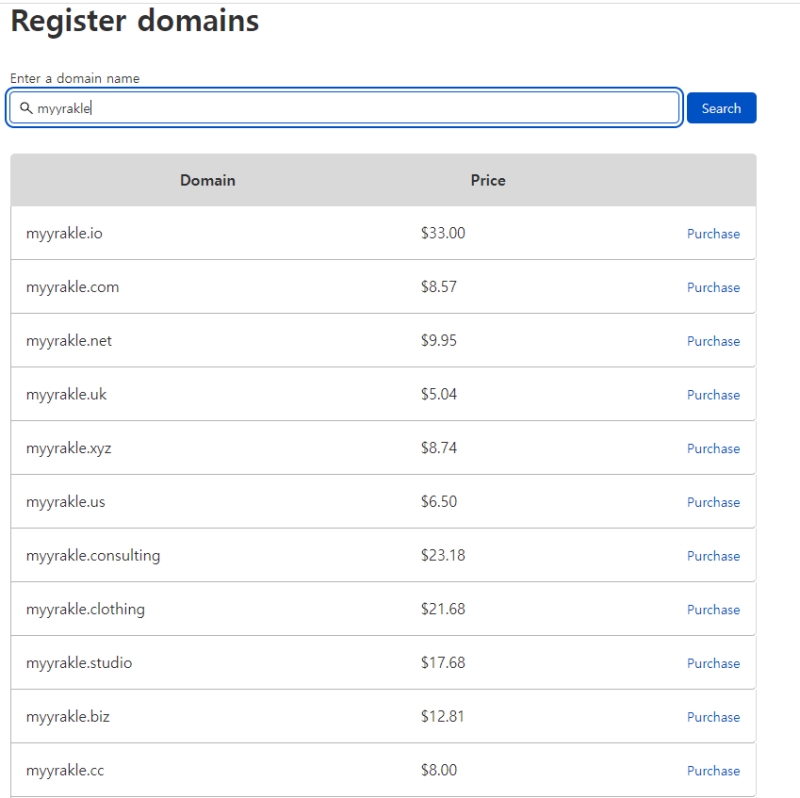
Task: Click the search magnifier icon in input
Action: click(26, 108)
